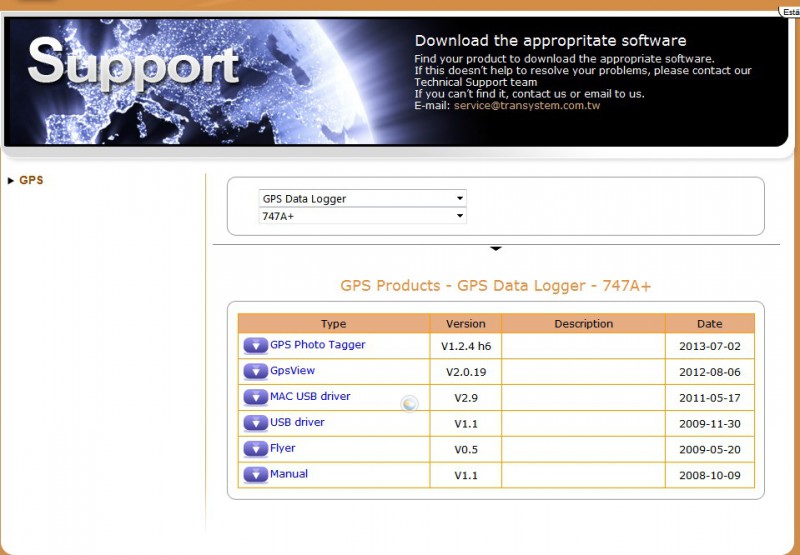This screenshot has height=555, width=800.
Task: Hit the download icon for Flyer
Action: (x=255, y=450)
